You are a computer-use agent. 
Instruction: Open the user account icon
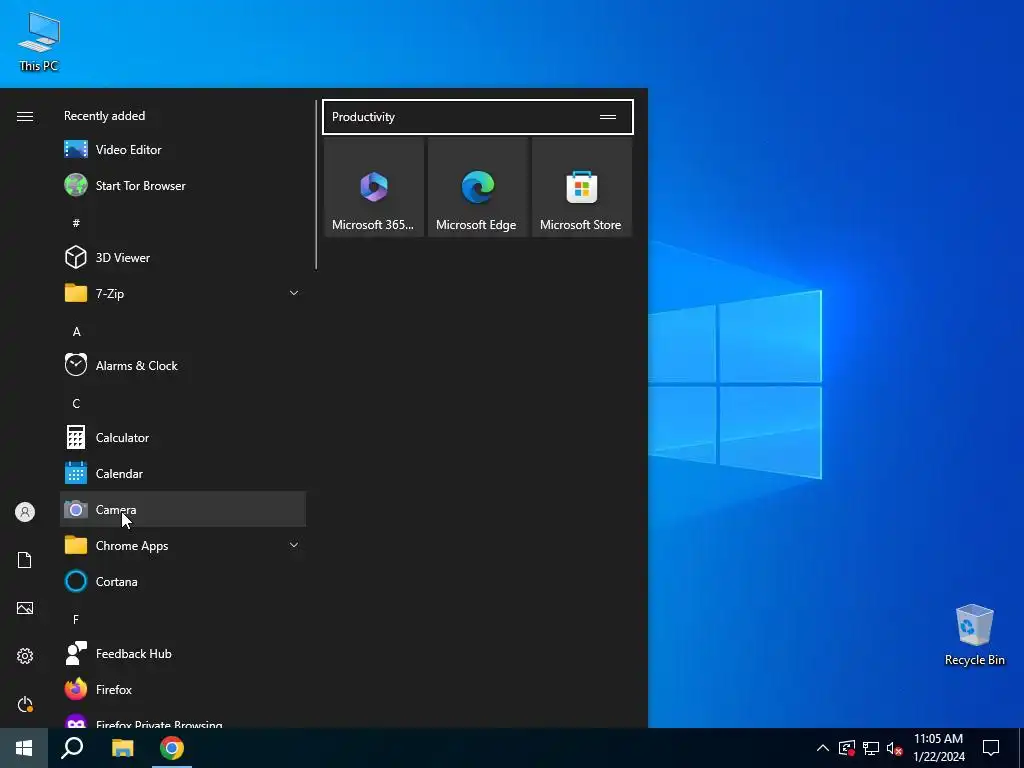click(25, 512)
